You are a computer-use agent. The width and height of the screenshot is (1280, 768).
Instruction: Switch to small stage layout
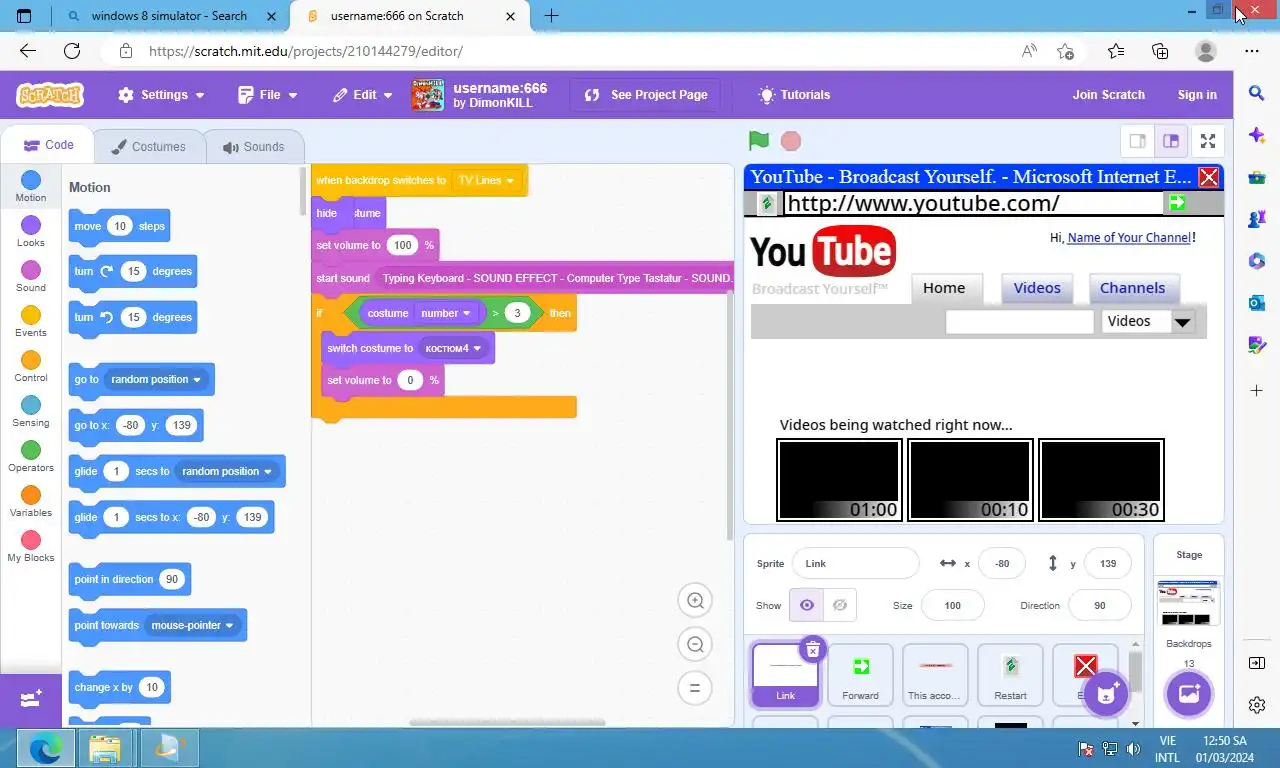[1137, 141]
